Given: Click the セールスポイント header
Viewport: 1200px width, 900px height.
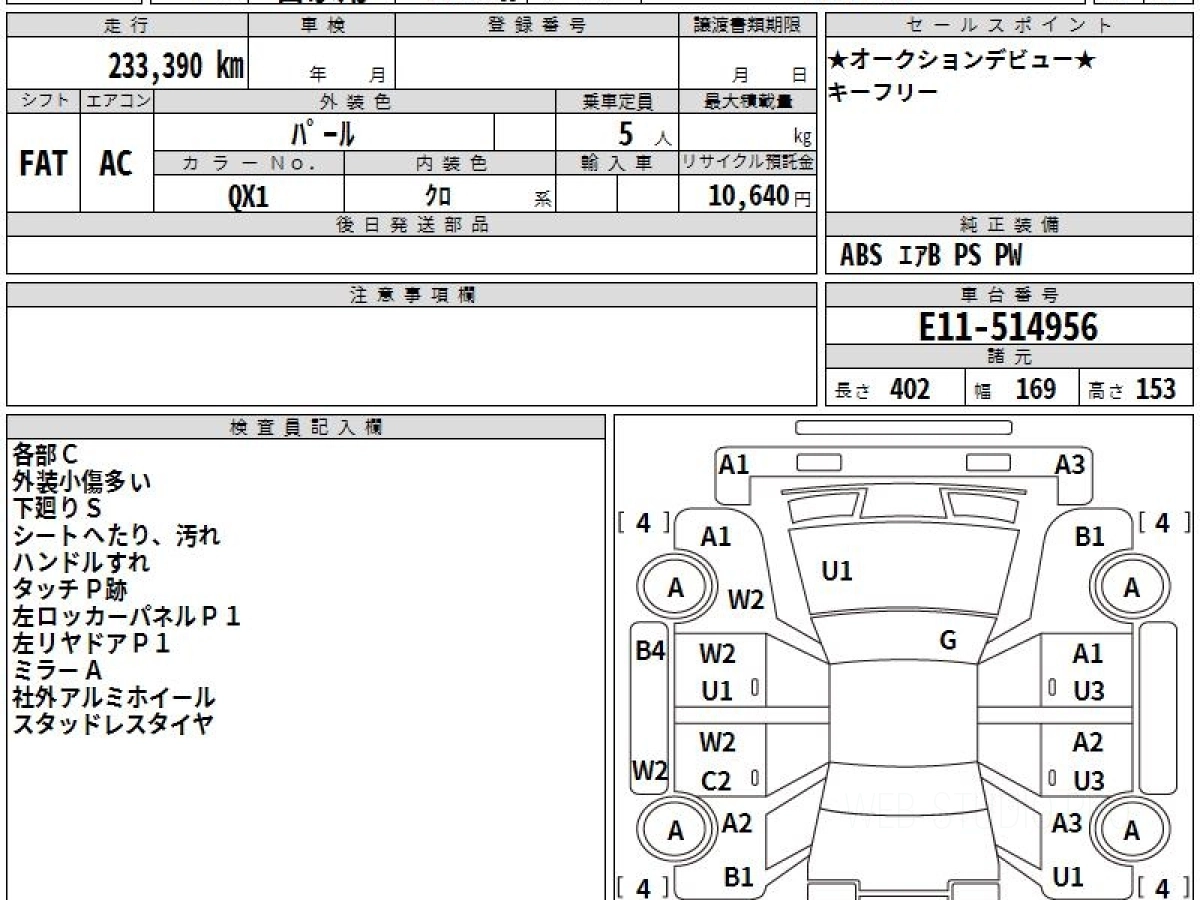Looking at the screenshot, I should click(x=1010, y=26).
